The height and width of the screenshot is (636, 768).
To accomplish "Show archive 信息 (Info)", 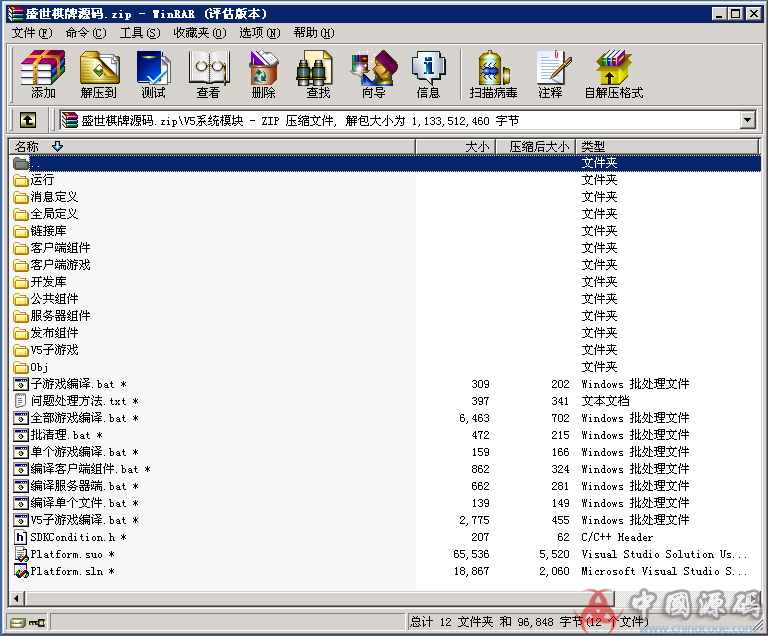I will click(x=429, y=74).
